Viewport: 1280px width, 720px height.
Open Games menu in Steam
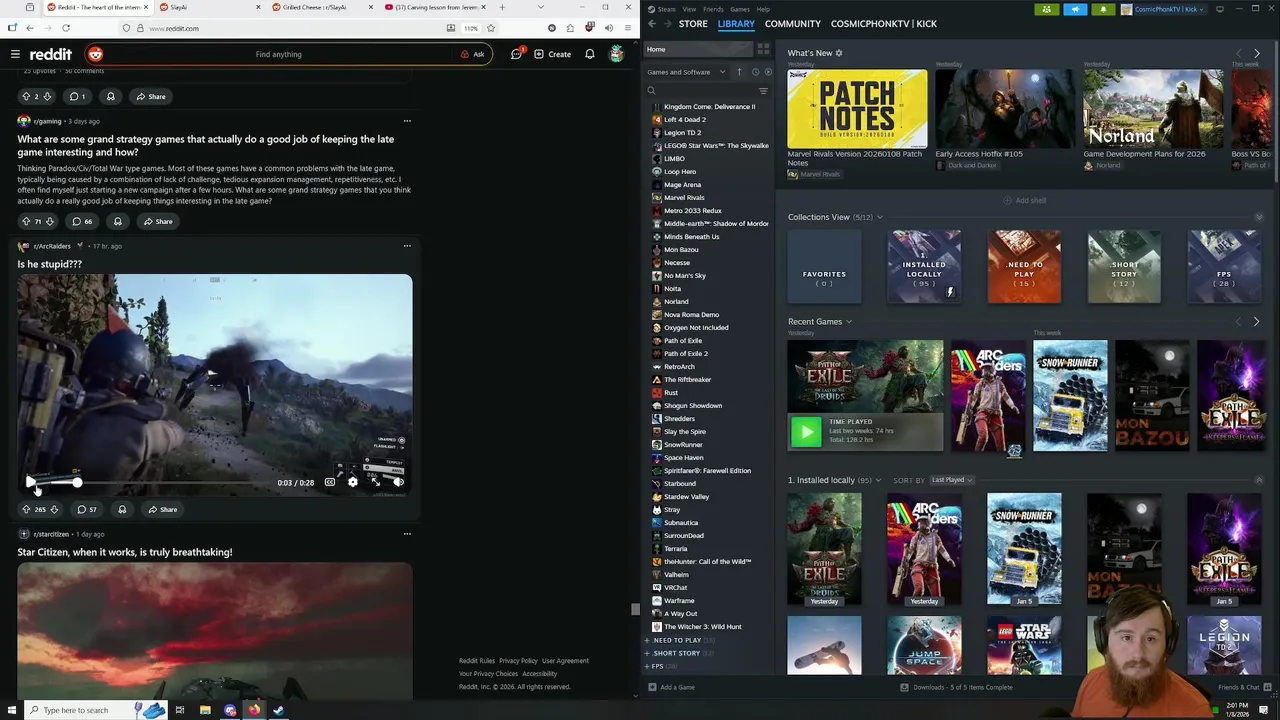pos(740,9)
